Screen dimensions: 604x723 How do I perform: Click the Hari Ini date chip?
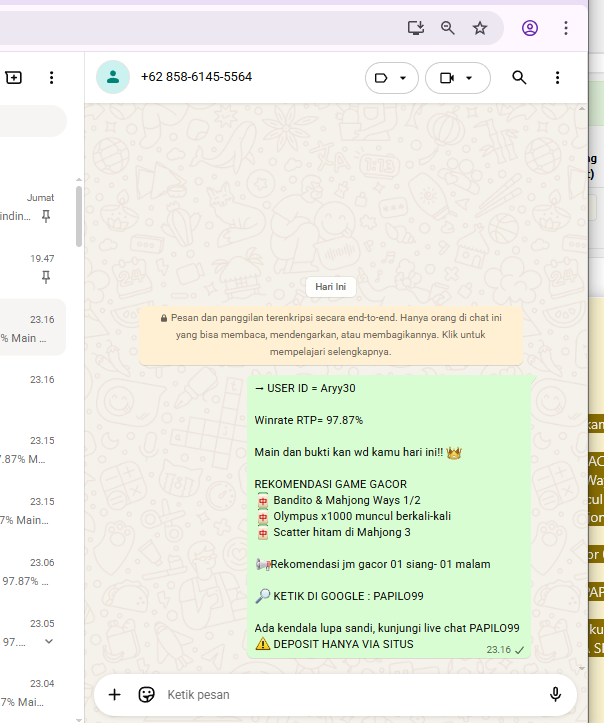tap(331, 287)
